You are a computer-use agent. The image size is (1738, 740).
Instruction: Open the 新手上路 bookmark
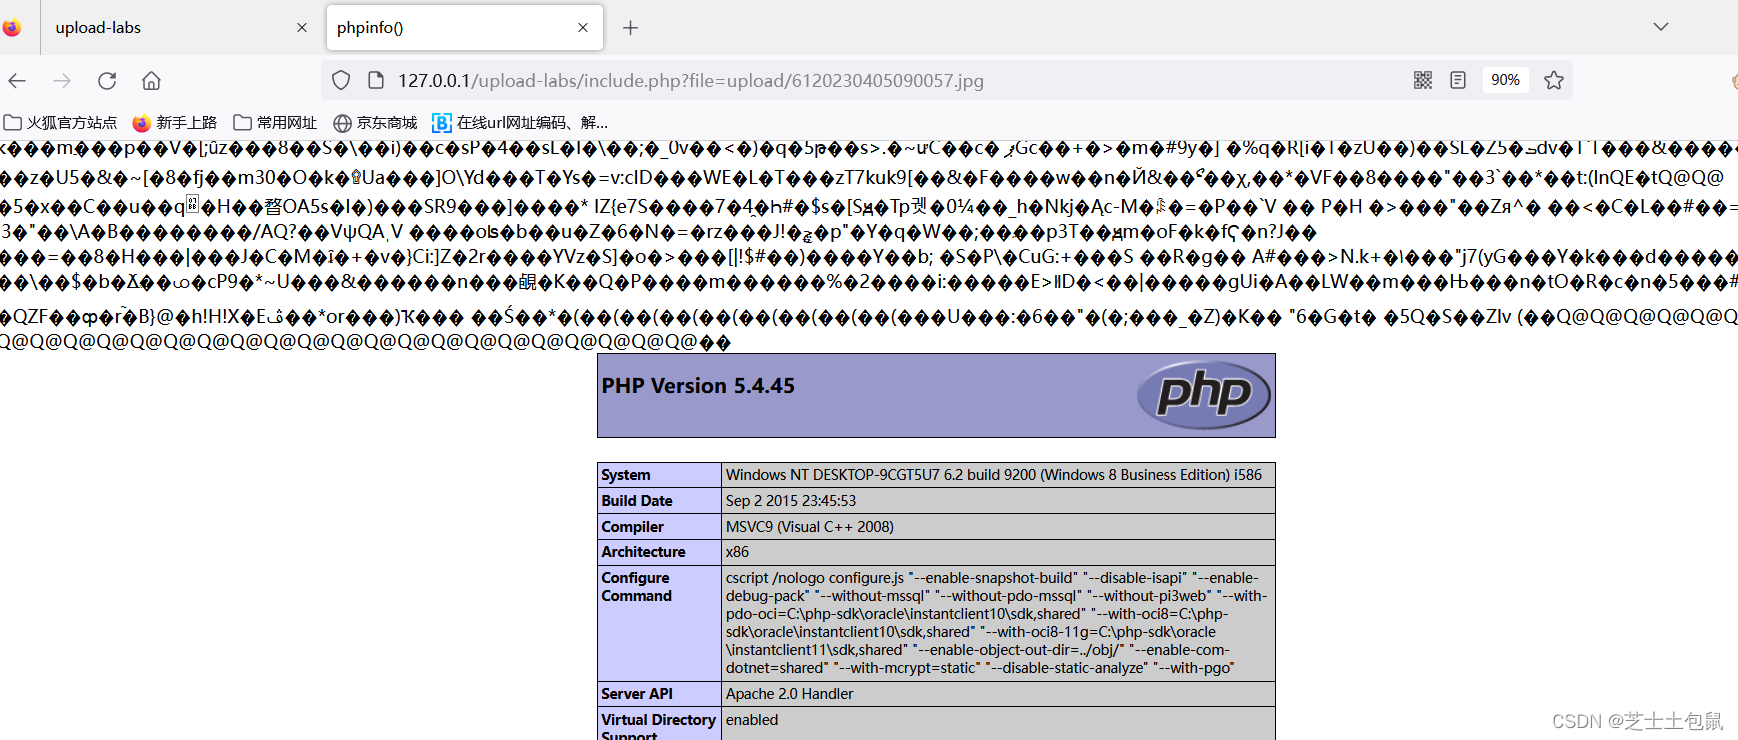coord(175,123)
